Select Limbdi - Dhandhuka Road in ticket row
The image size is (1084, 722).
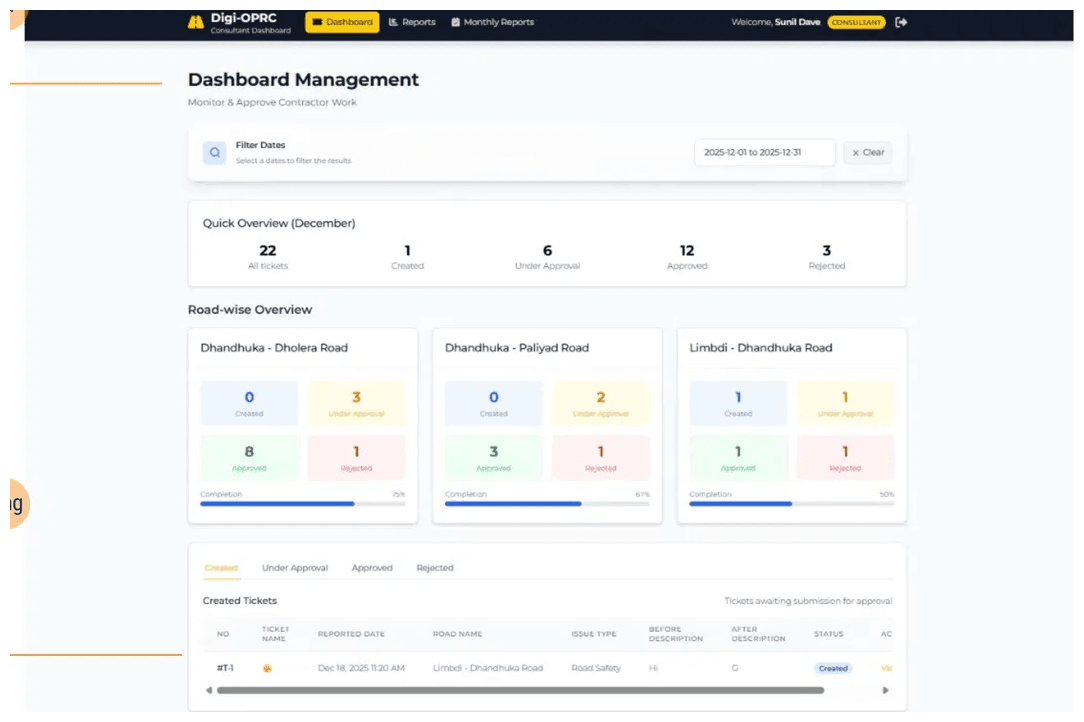487,668
